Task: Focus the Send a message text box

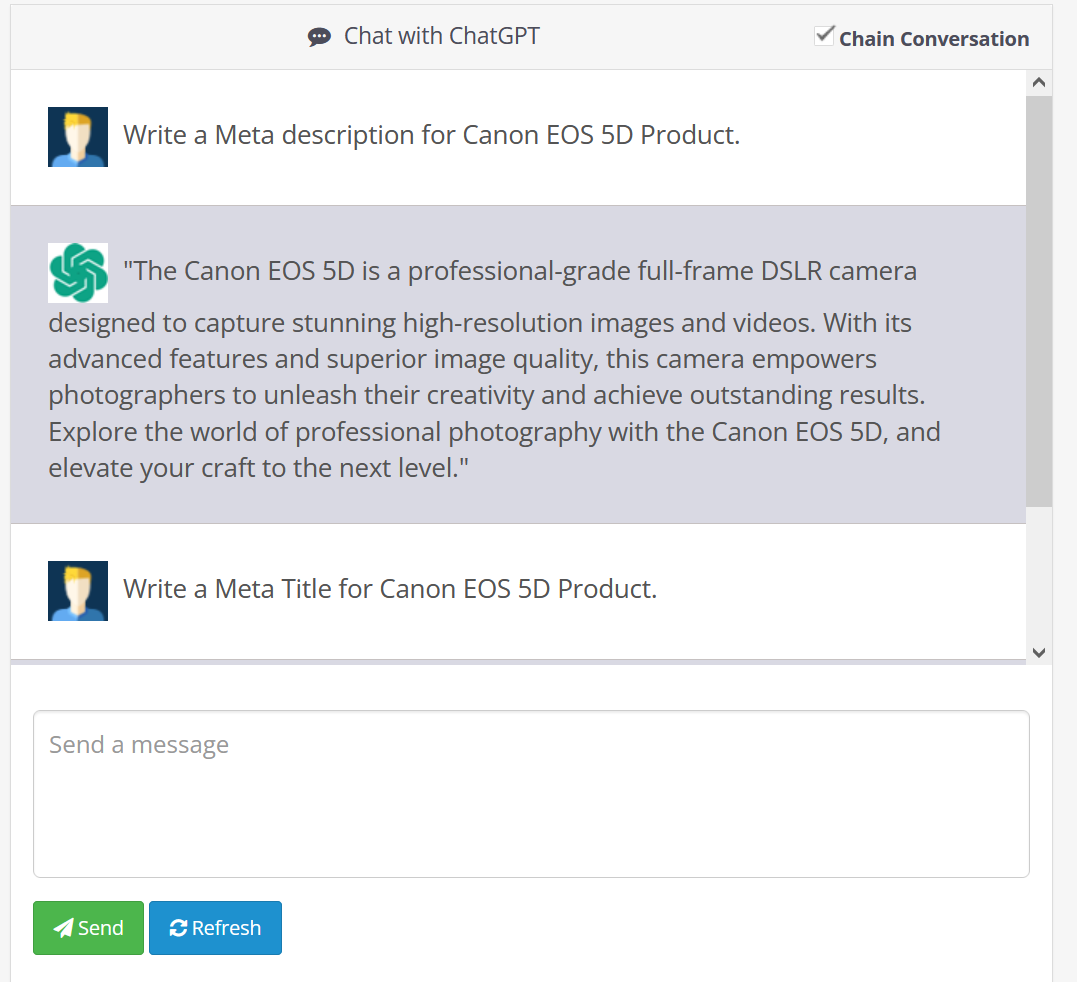Action: point(531,794)
